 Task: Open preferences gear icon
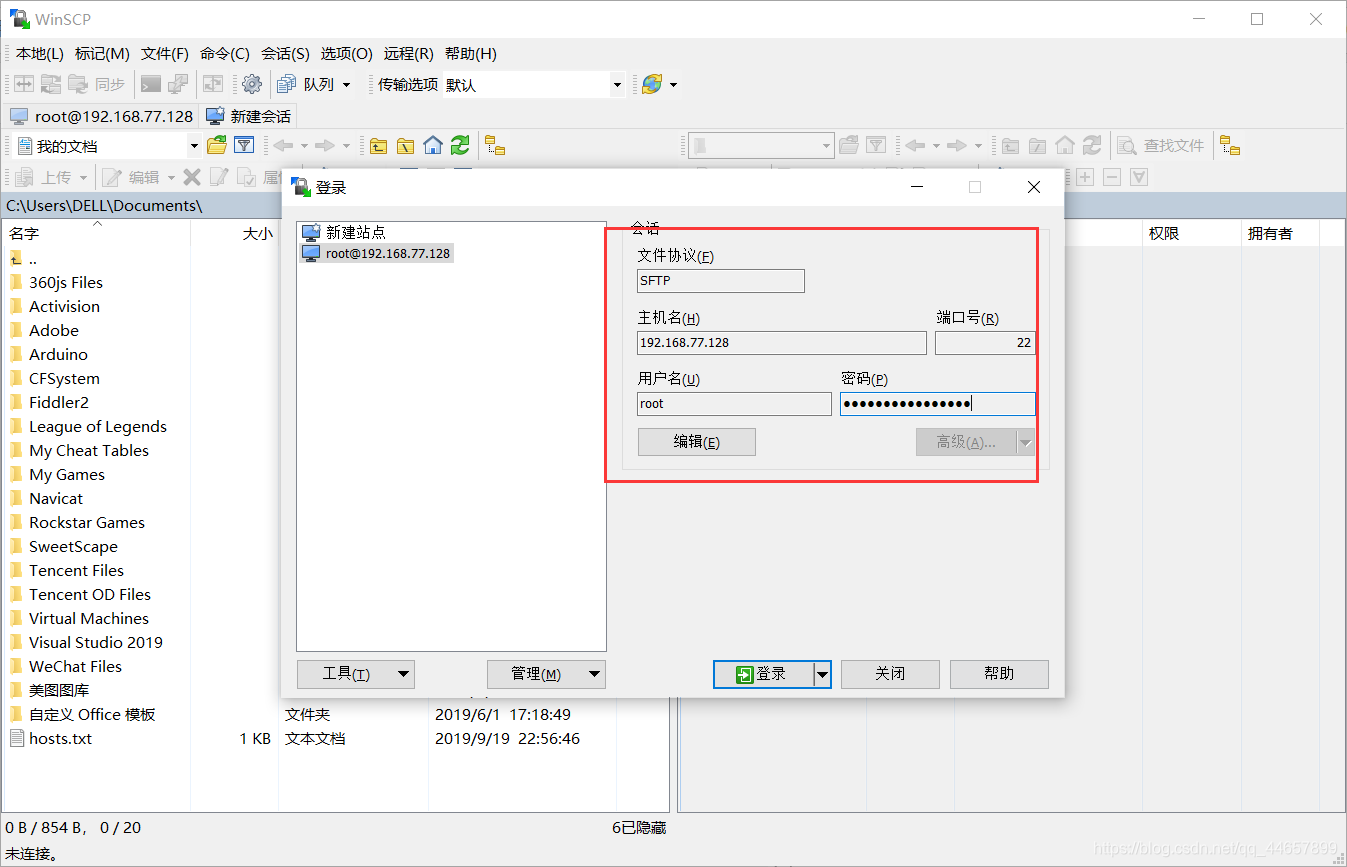252,85
